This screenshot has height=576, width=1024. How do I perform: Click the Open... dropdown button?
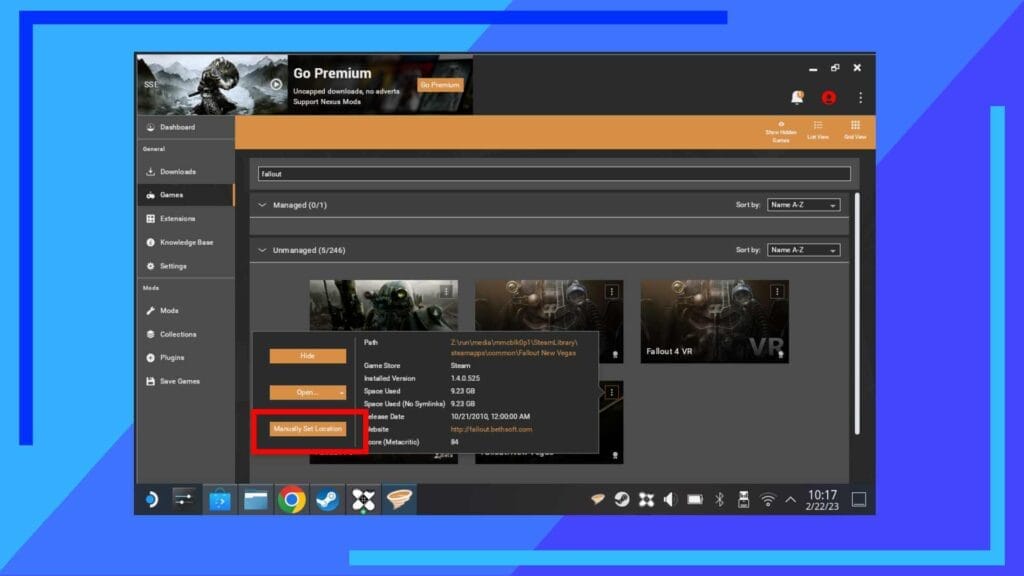tap(308, 392)
